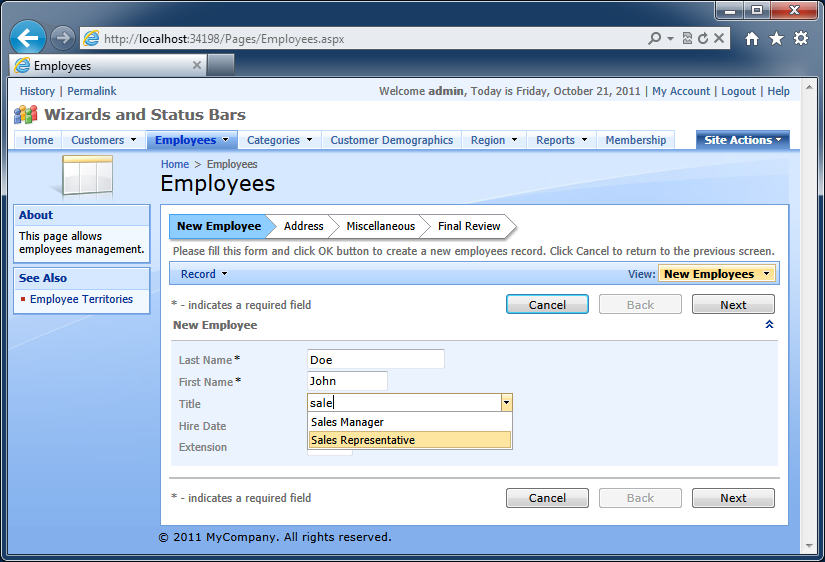Click the top Cancel button
Viewport: 825px width, 562px height.
point(547,305)
